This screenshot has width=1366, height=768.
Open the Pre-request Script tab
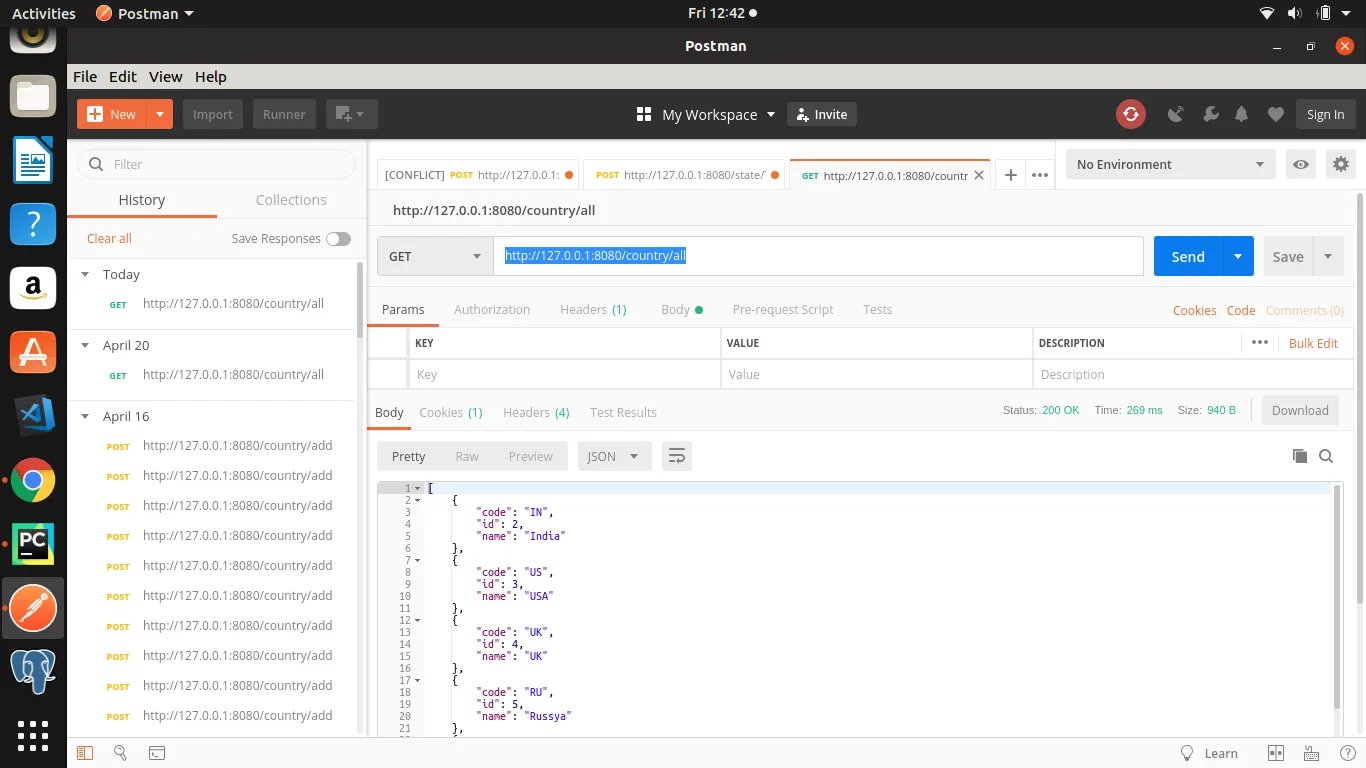pyautogui.click(x=783, y=309)
